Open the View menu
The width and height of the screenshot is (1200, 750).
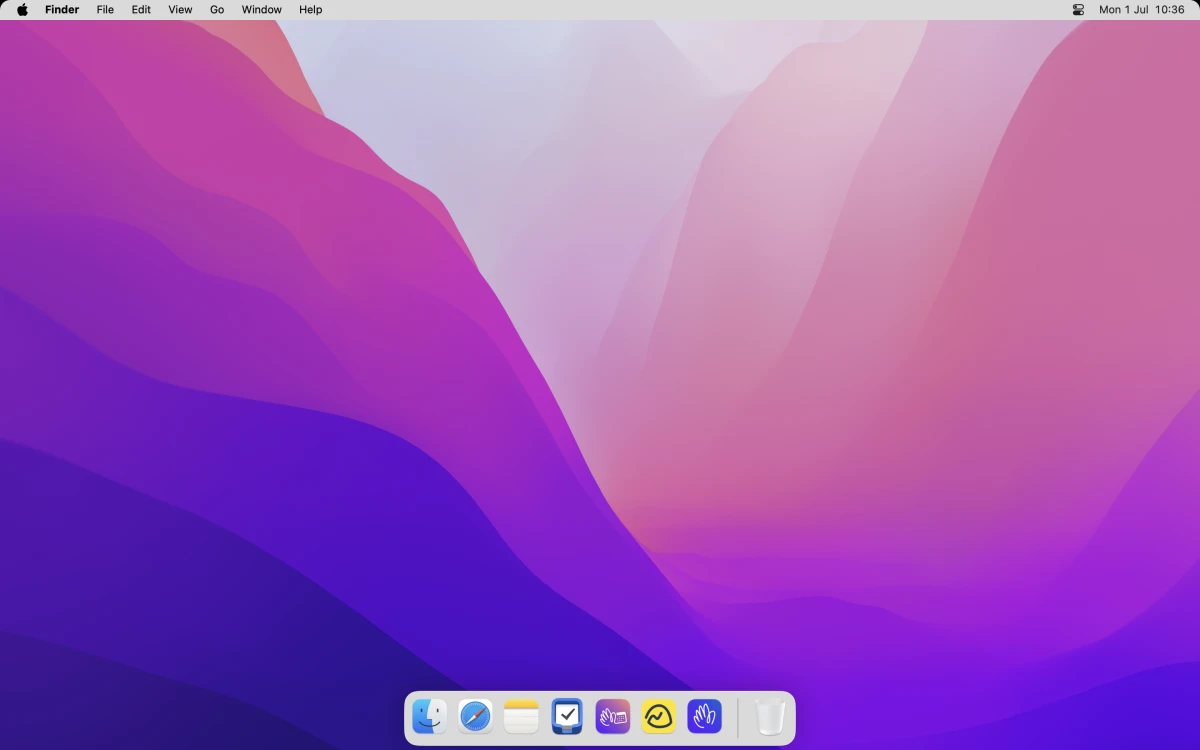[x=179, y=10]
